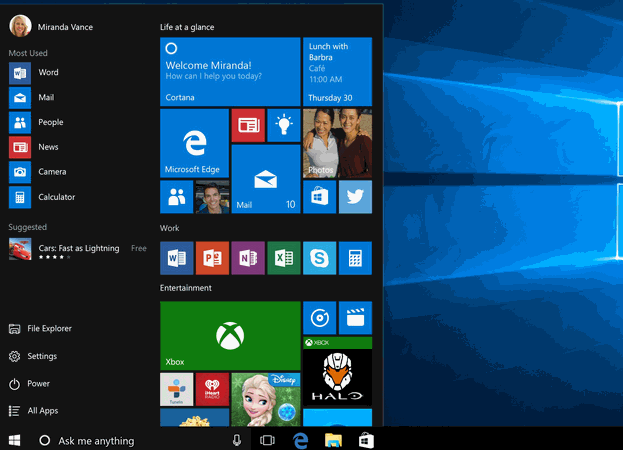The image size is (623, 450).
Task: Launch OneNote tile in Work group
Action: click(x=248, y=258)
